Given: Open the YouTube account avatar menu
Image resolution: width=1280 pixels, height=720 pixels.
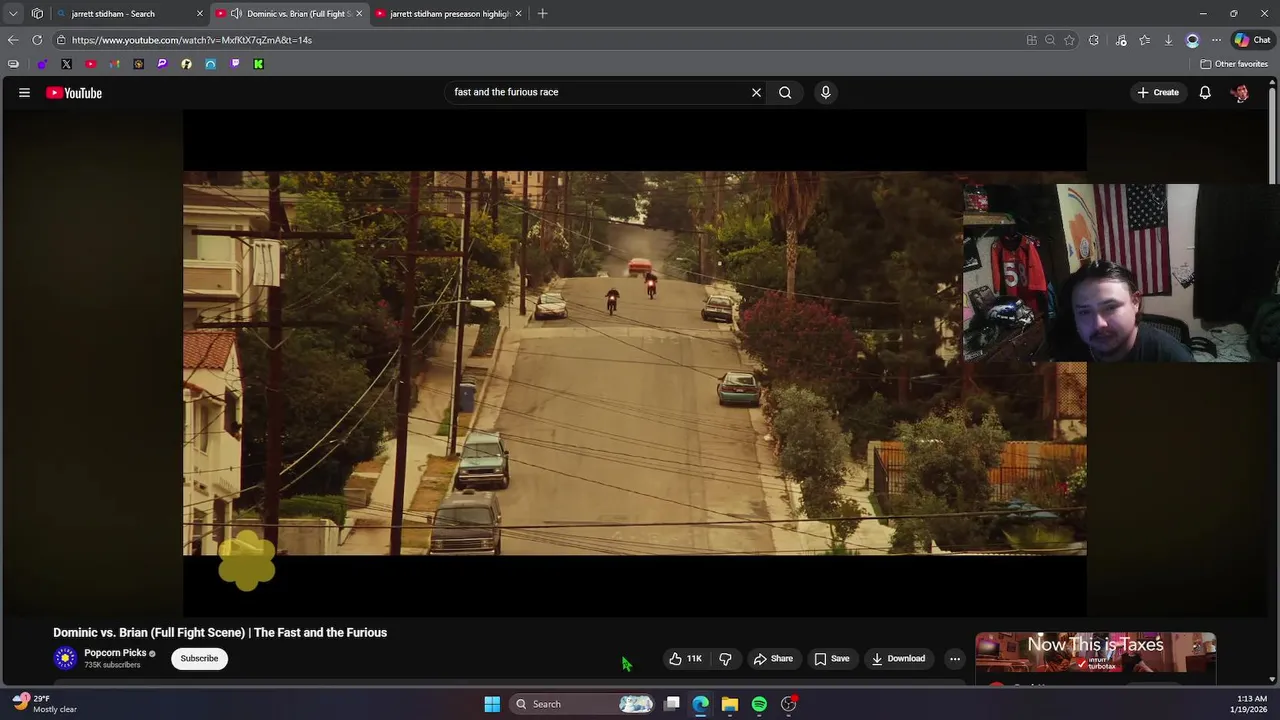Looking at the screenshot, I should [1240, 93].
